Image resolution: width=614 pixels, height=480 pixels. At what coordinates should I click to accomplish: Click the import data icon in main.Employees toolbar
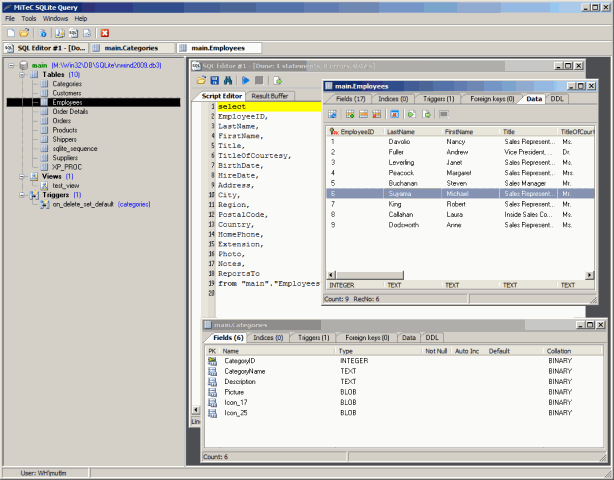[412, 114]
